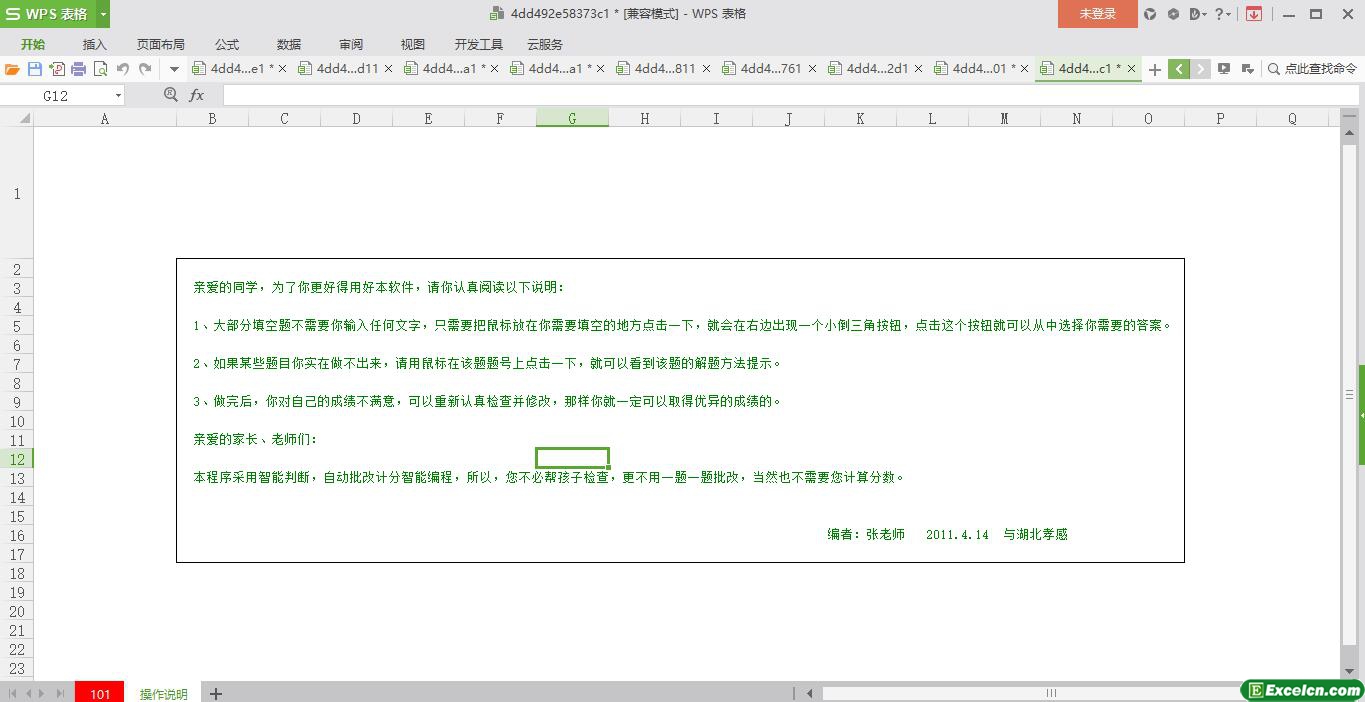Select column G header

click(x=572, y=118)
